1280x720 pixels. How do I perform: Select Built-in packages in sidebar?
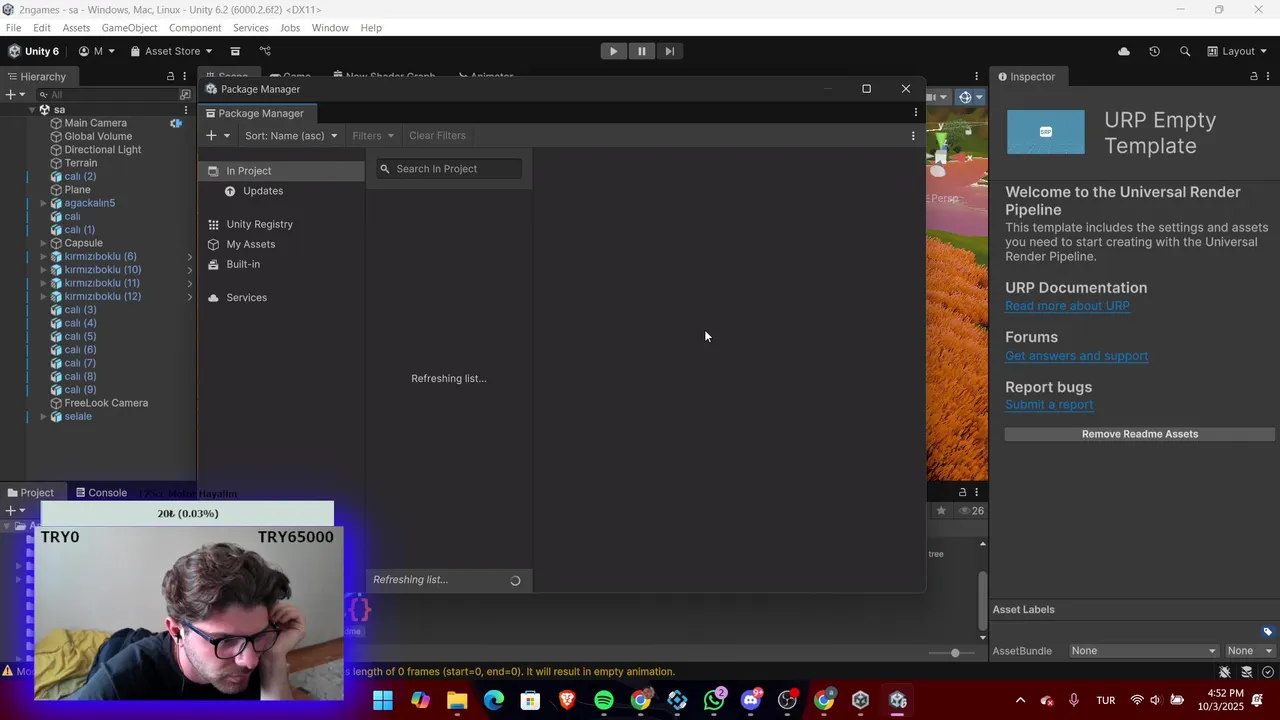coord(282,264)
